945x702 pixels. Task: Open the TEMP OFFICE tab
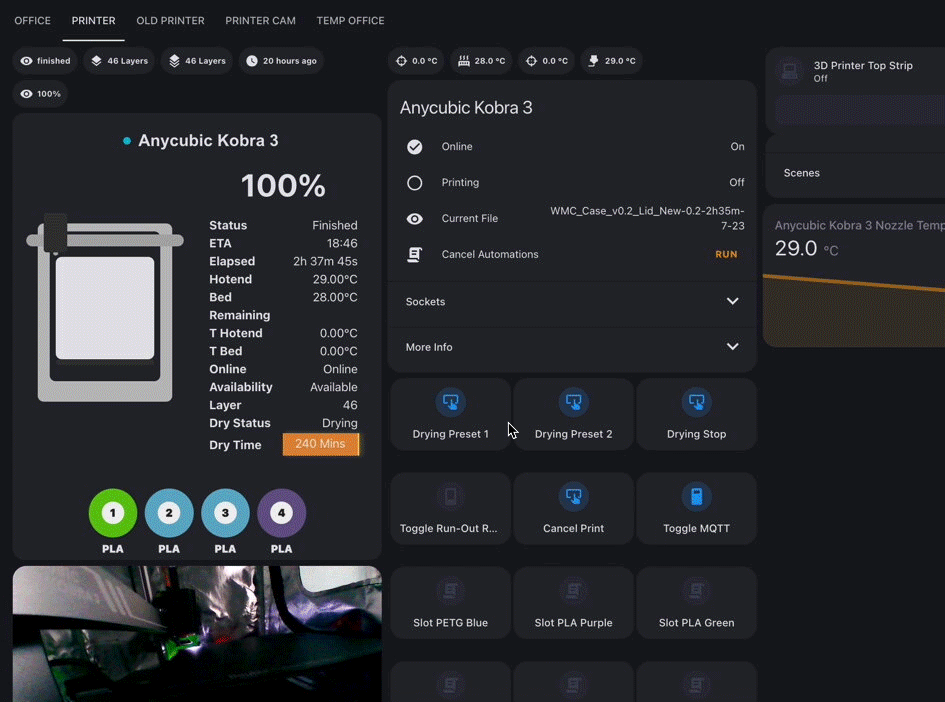click(350, 20)
